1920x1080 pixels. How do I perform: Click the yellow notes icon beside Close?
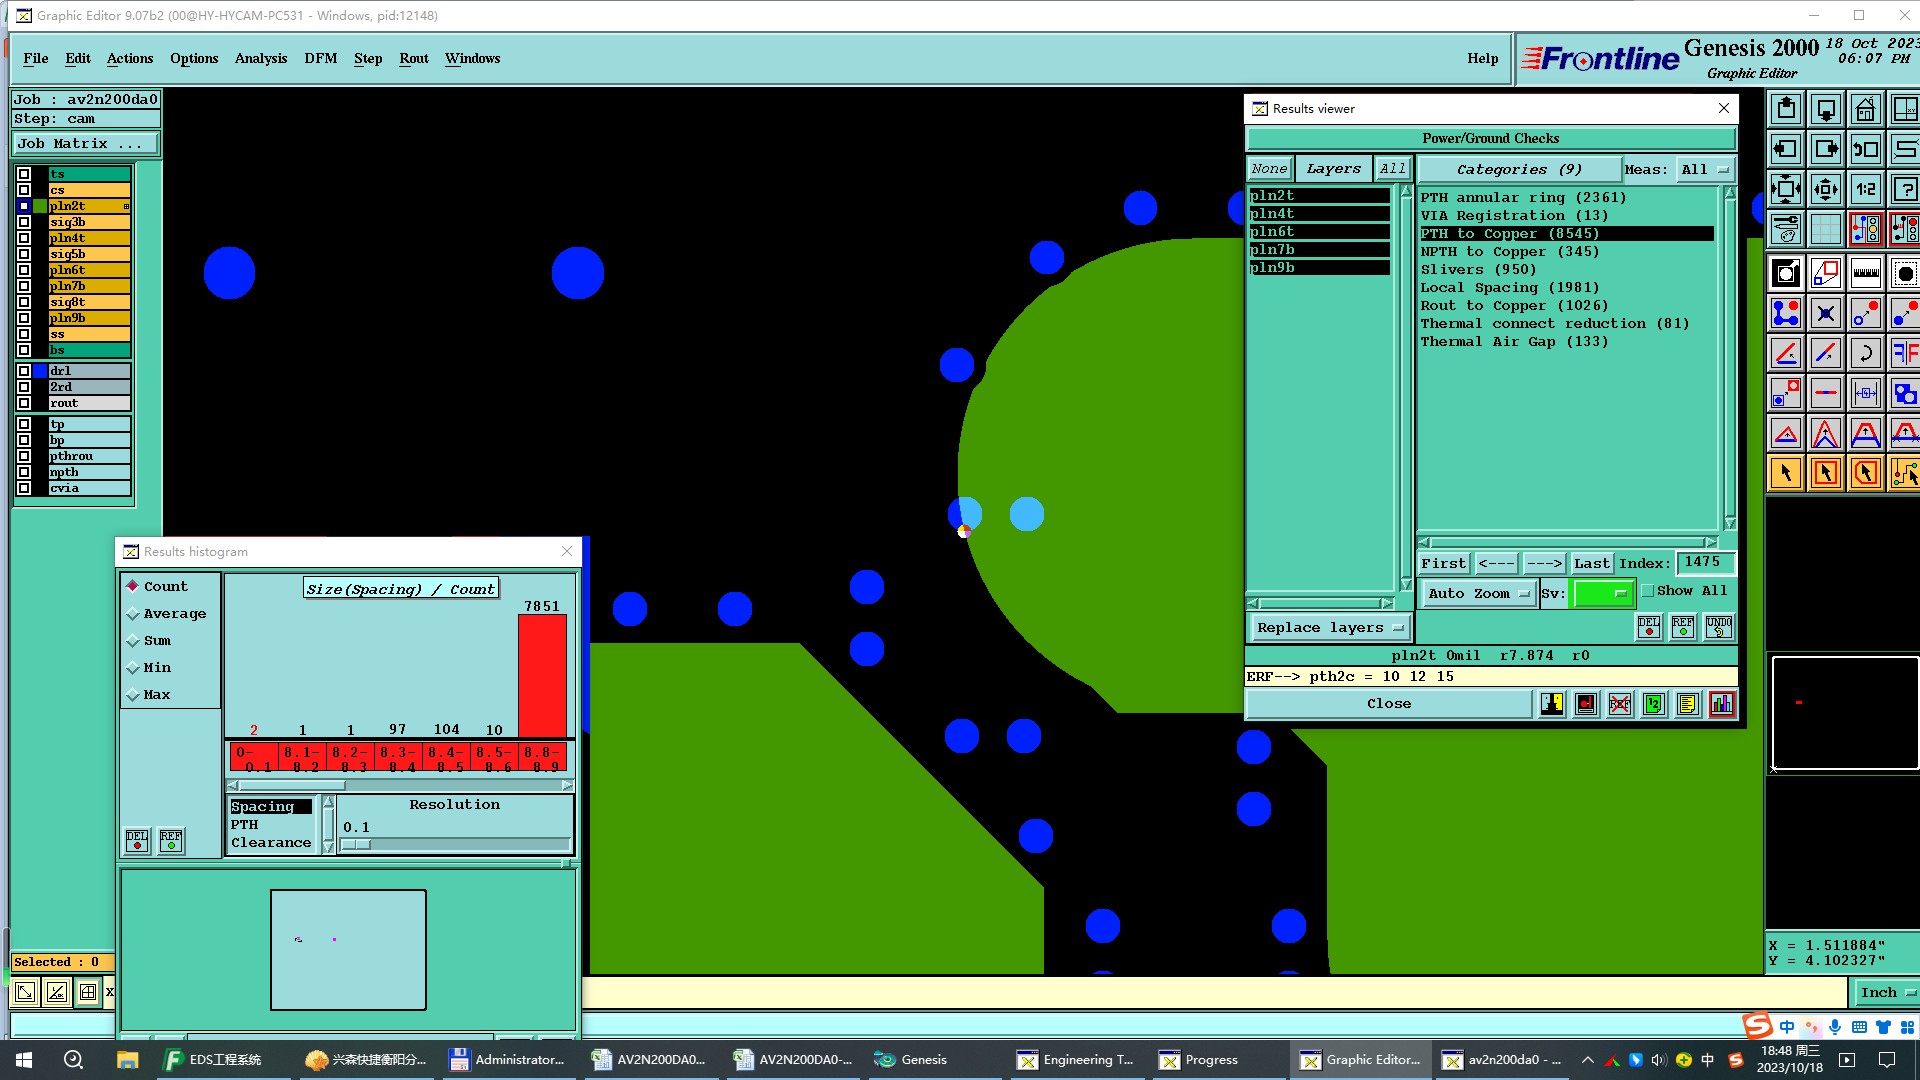coord(1688,704)
